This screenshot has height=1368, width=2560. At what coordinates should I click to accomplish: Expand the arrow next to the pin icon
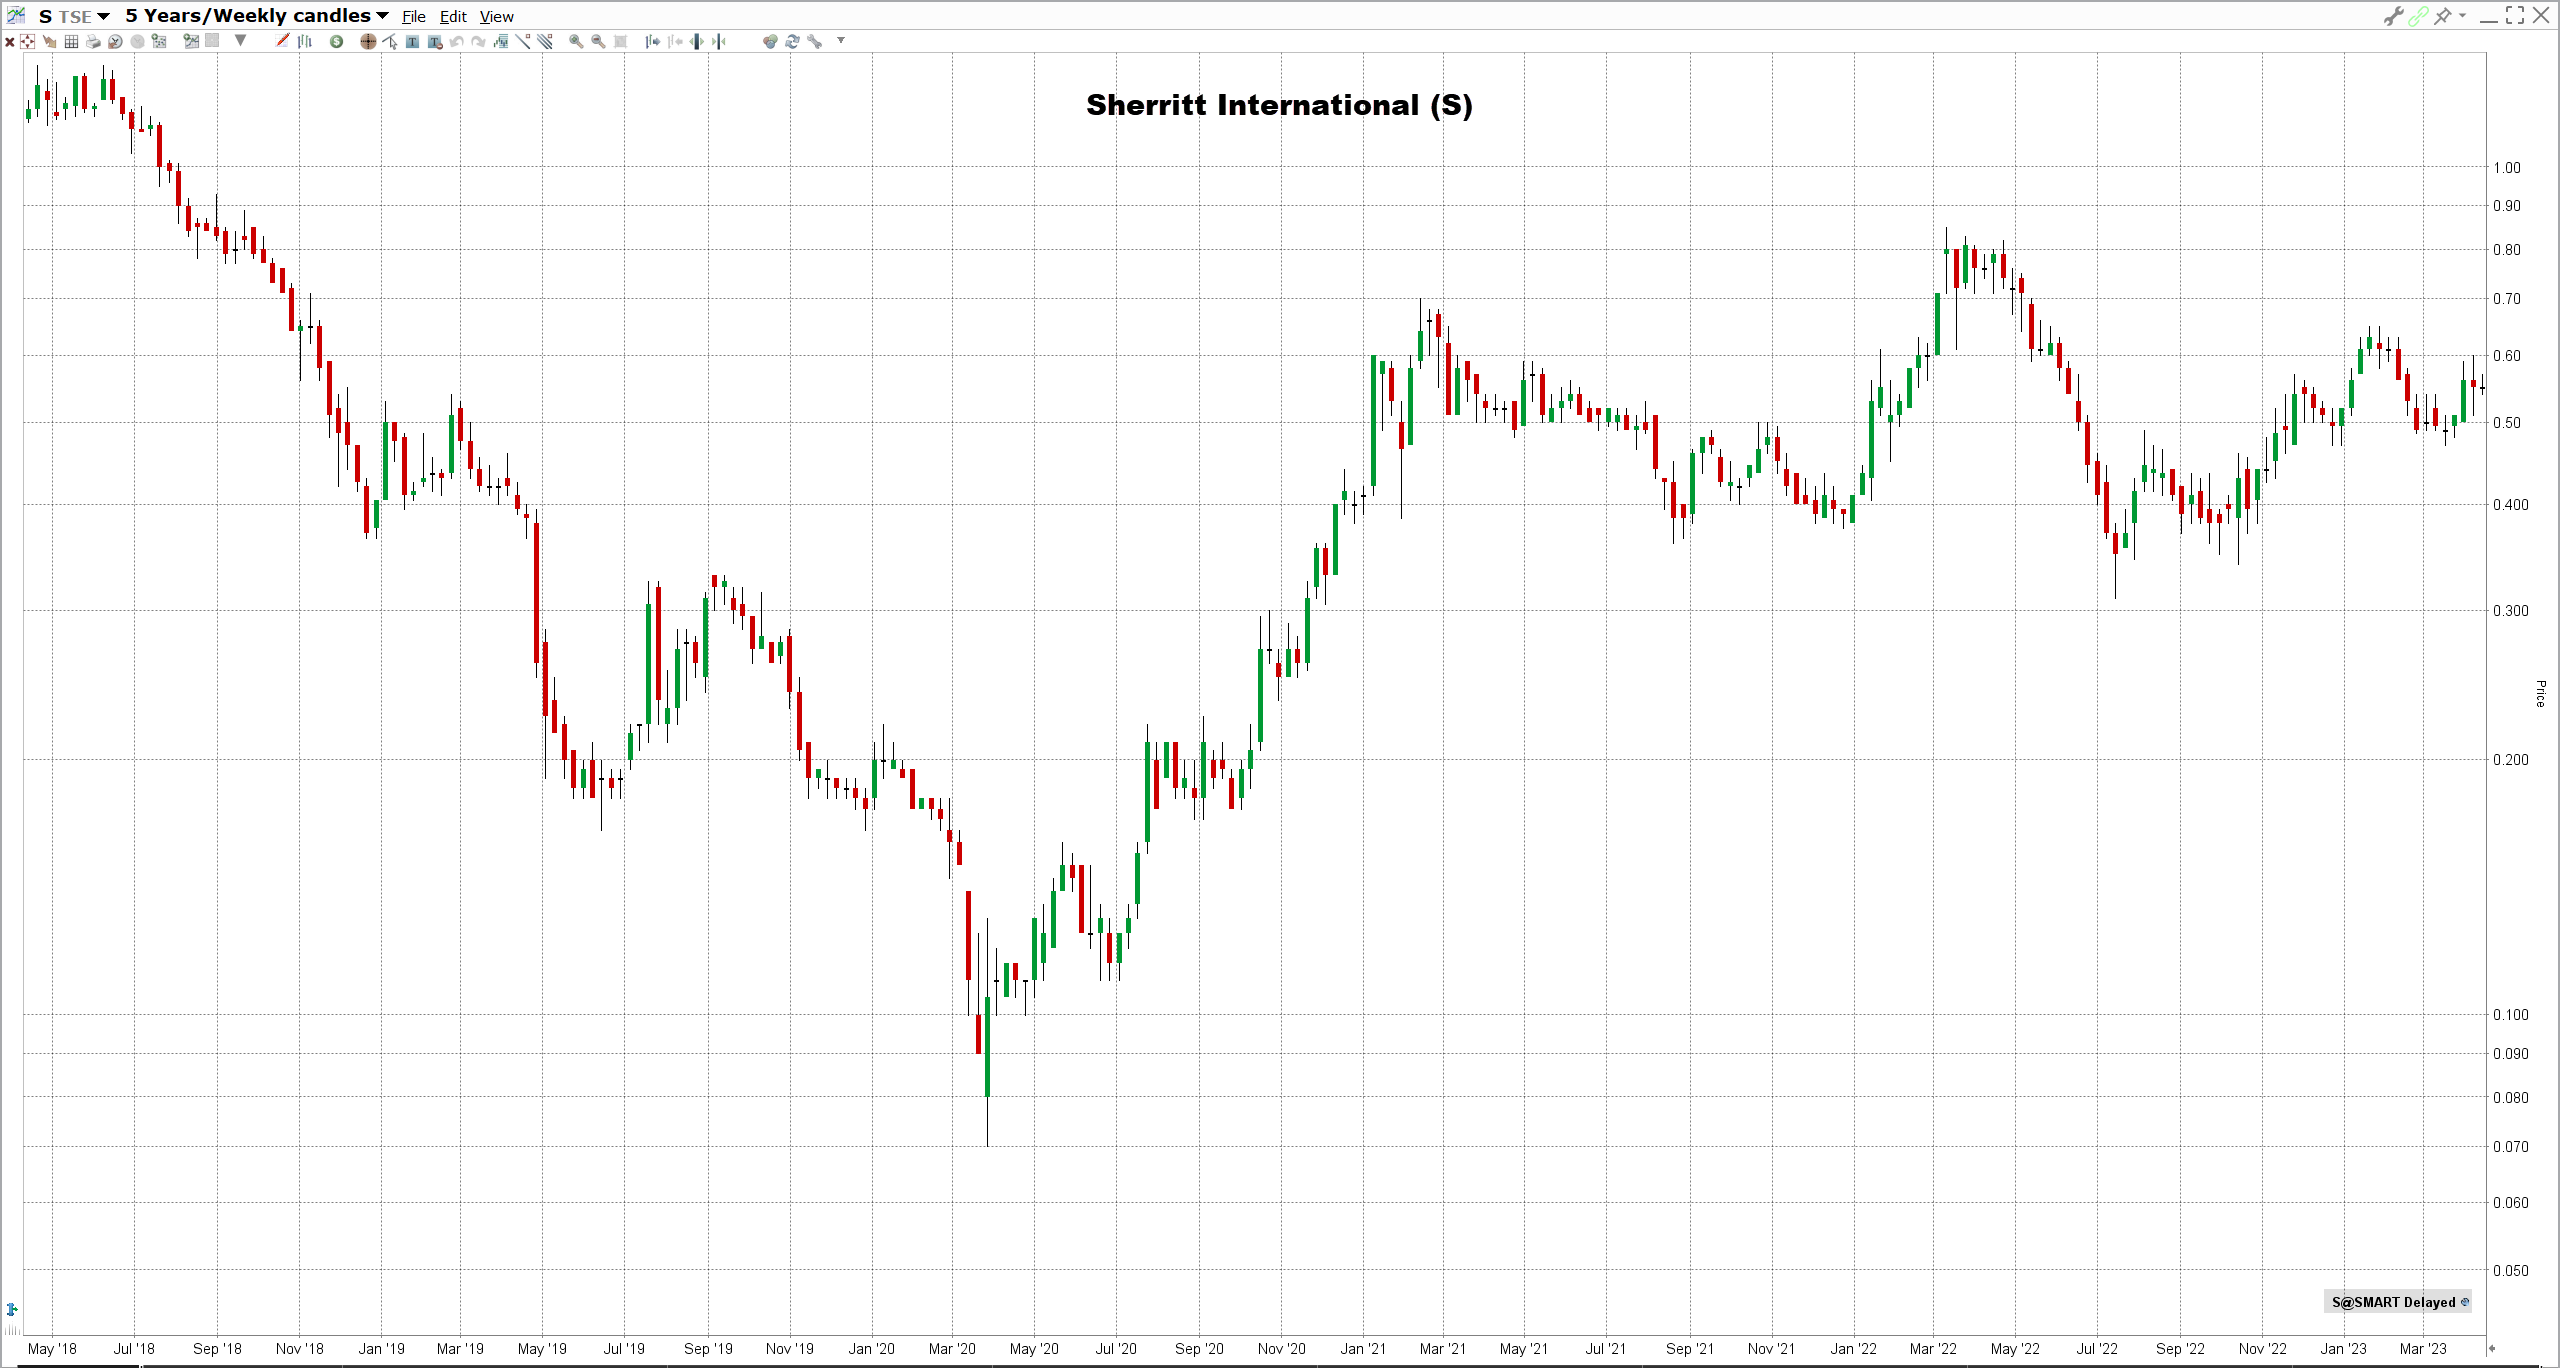pyautogui.click(x=2462, y=15)
